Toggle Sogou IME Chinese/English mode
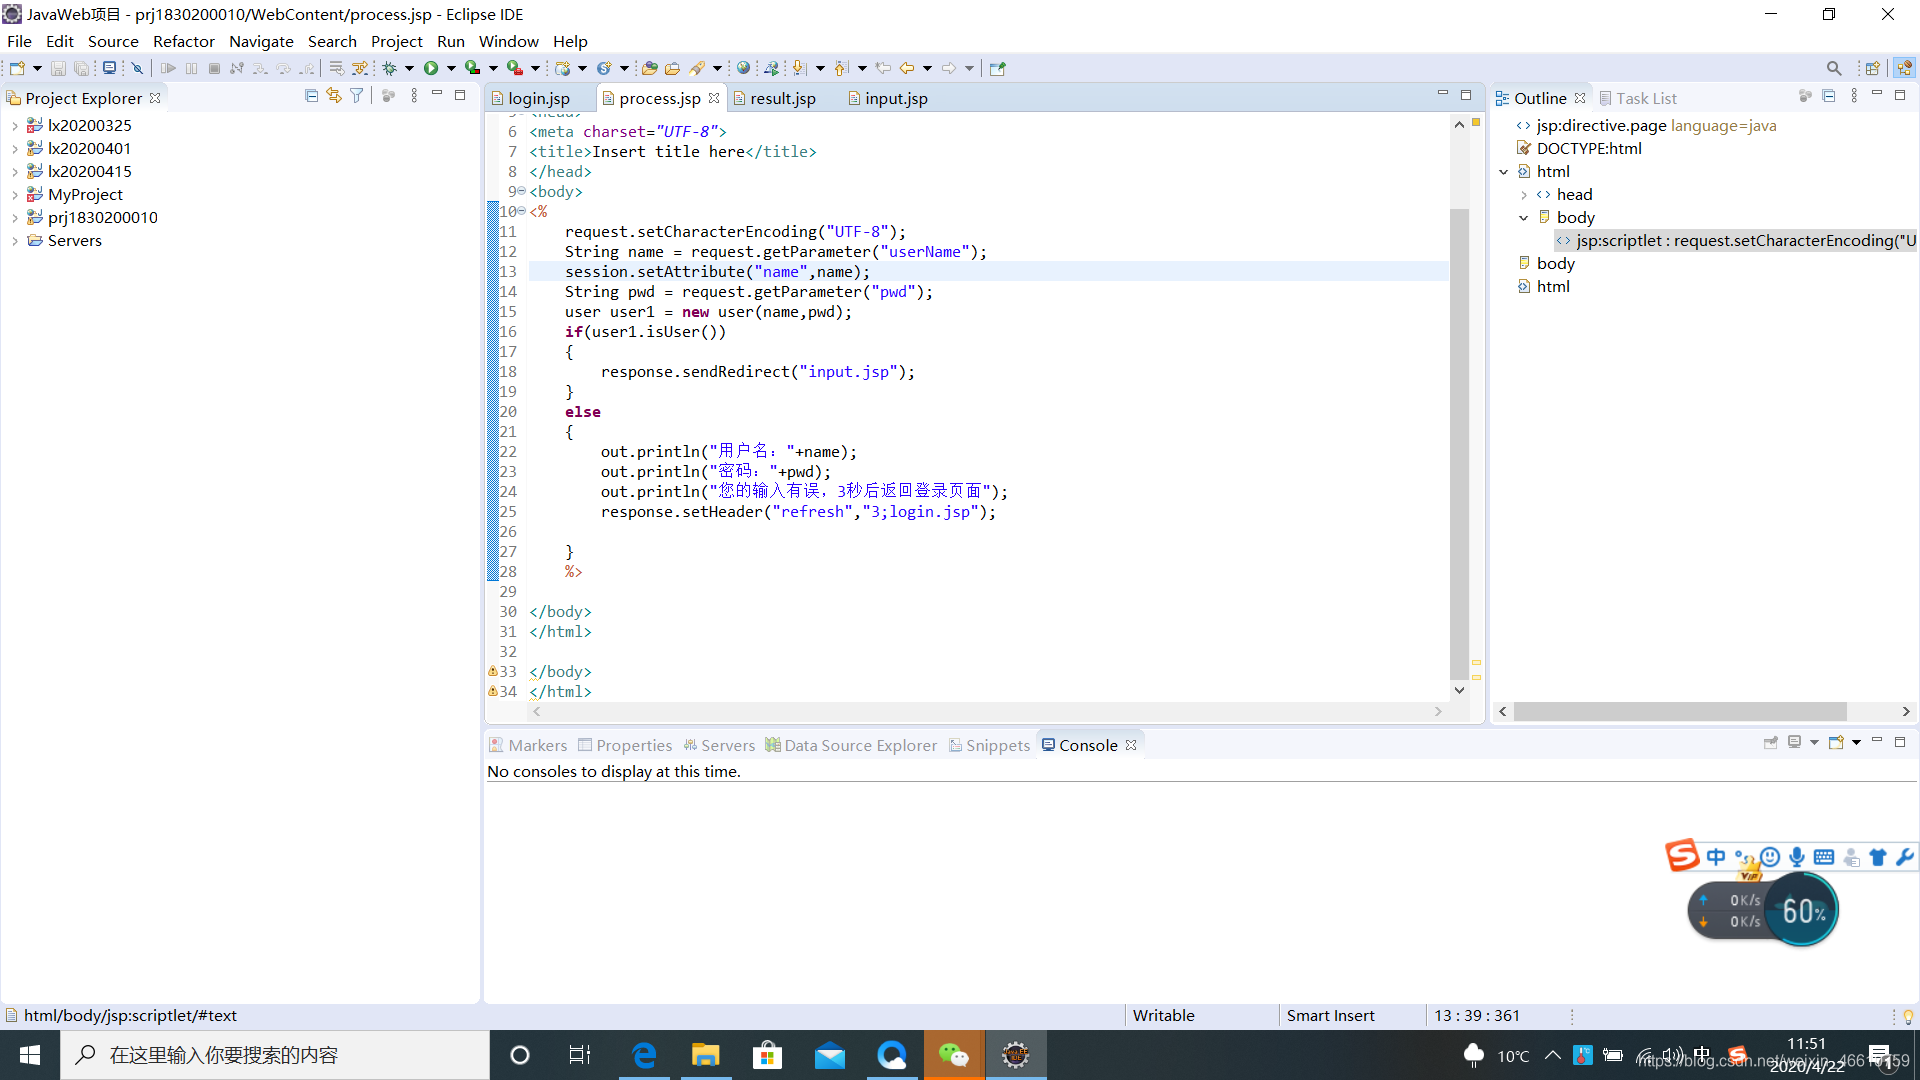This screenshot has width=1920, height=1080. [1716, 857]
